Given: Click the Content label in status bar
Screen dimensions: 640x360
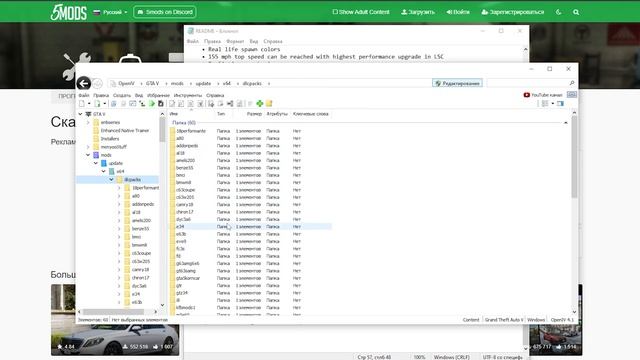Looking at the screenshot, I should [x=471, y=320].
